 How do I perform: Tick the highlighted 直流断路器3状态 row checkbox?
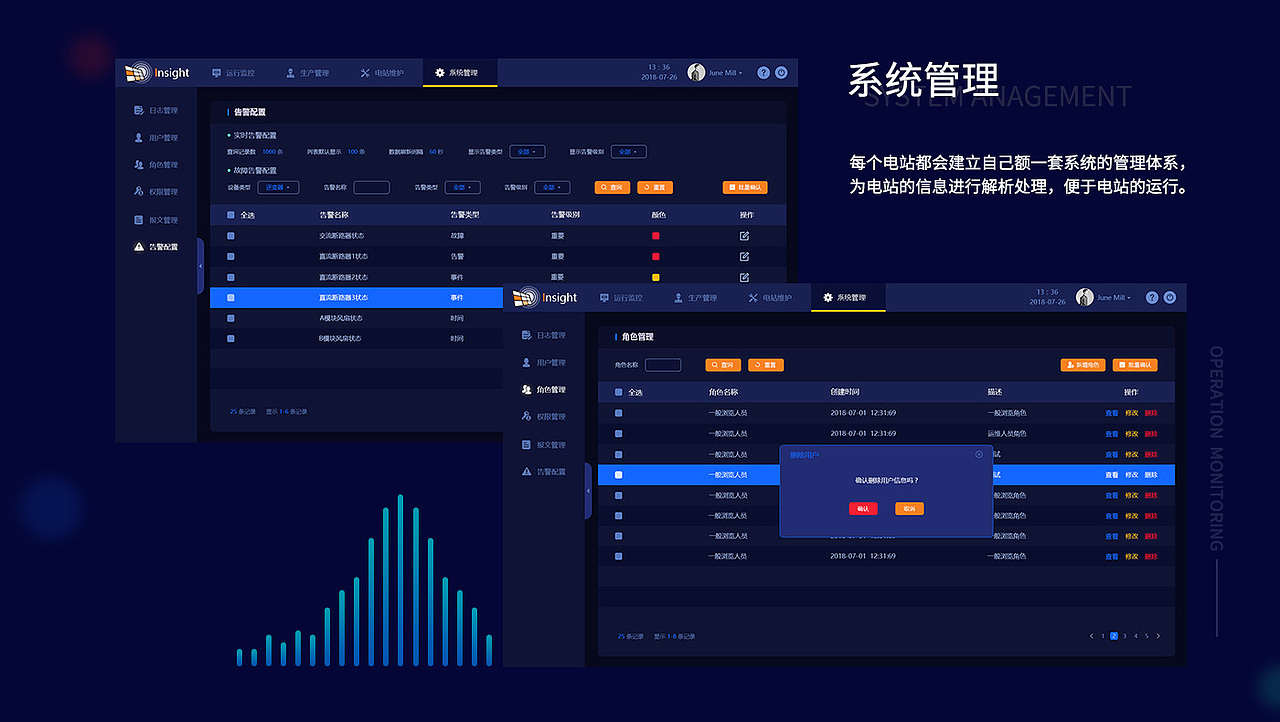[x=231, y=298]
